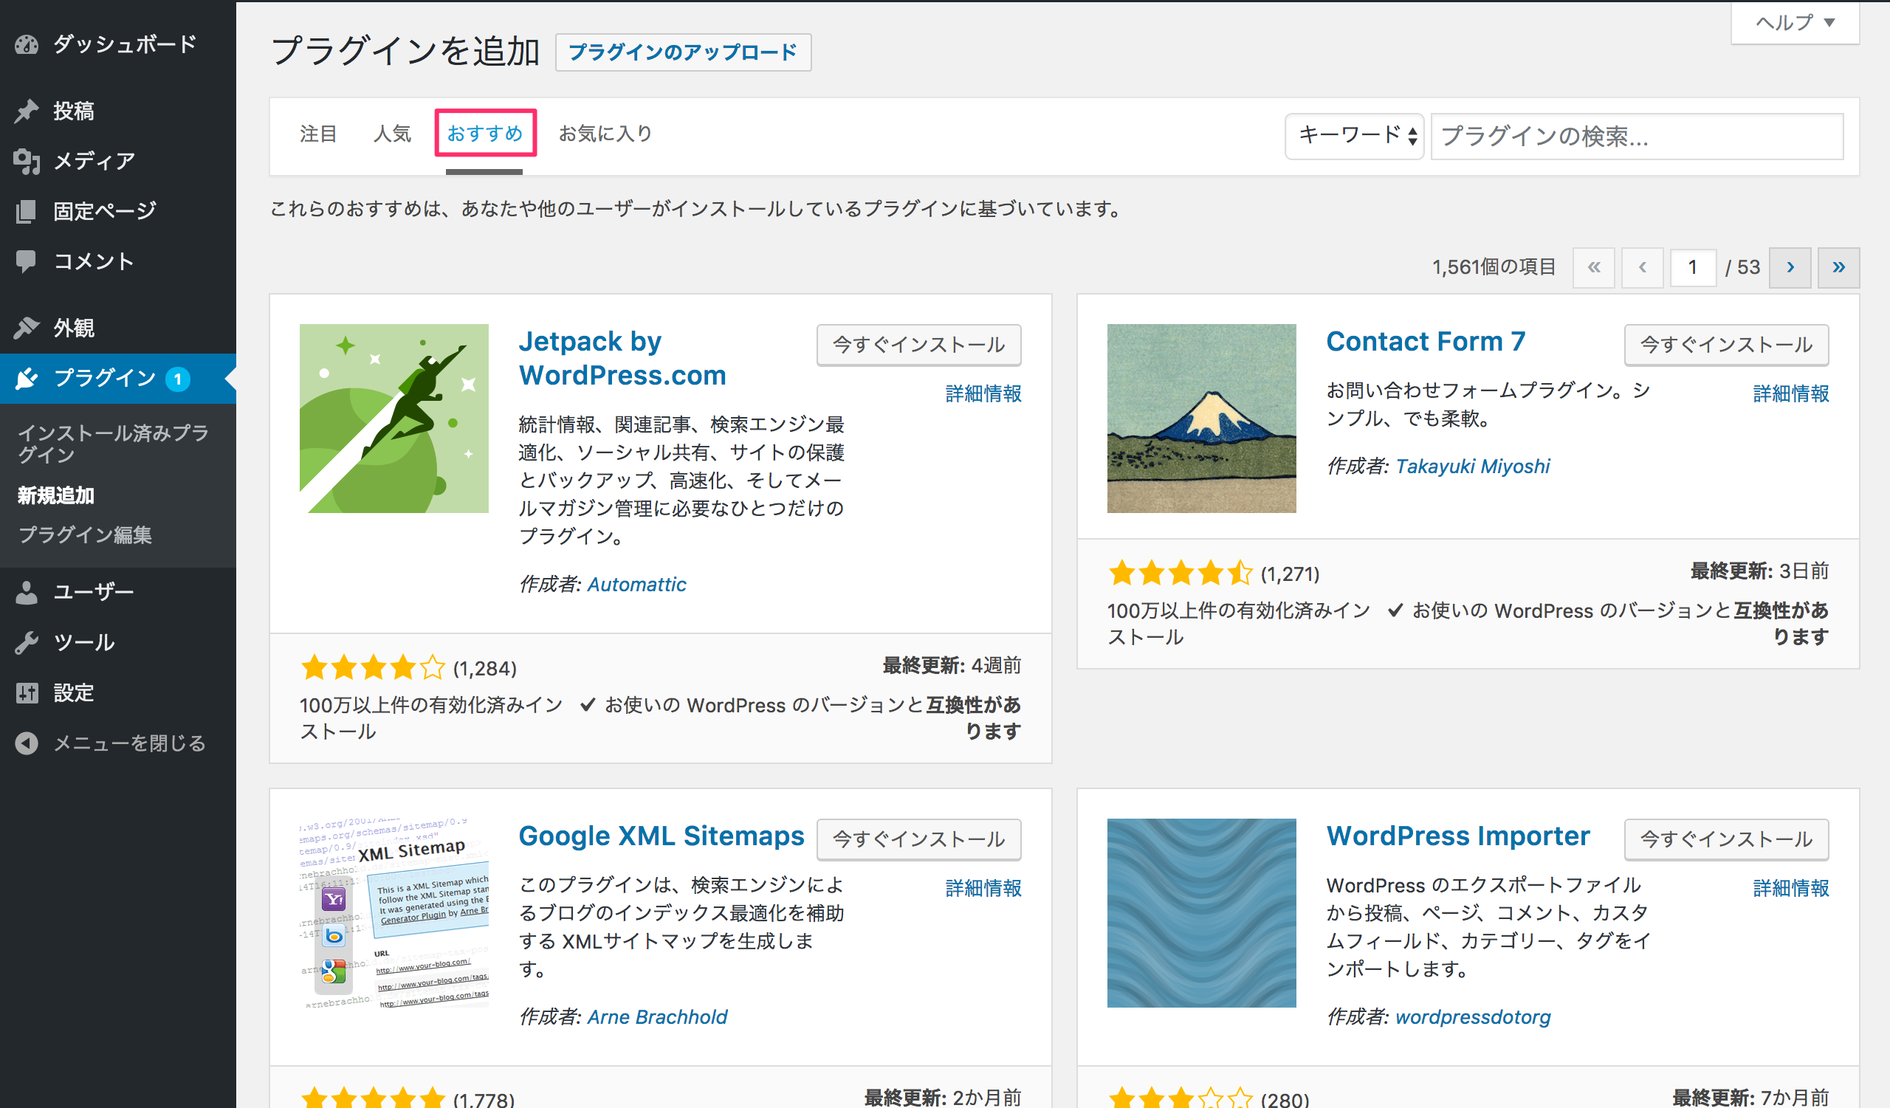
Task: Select インストール済みプラグイン submenu
Action: tap(113, 444)
